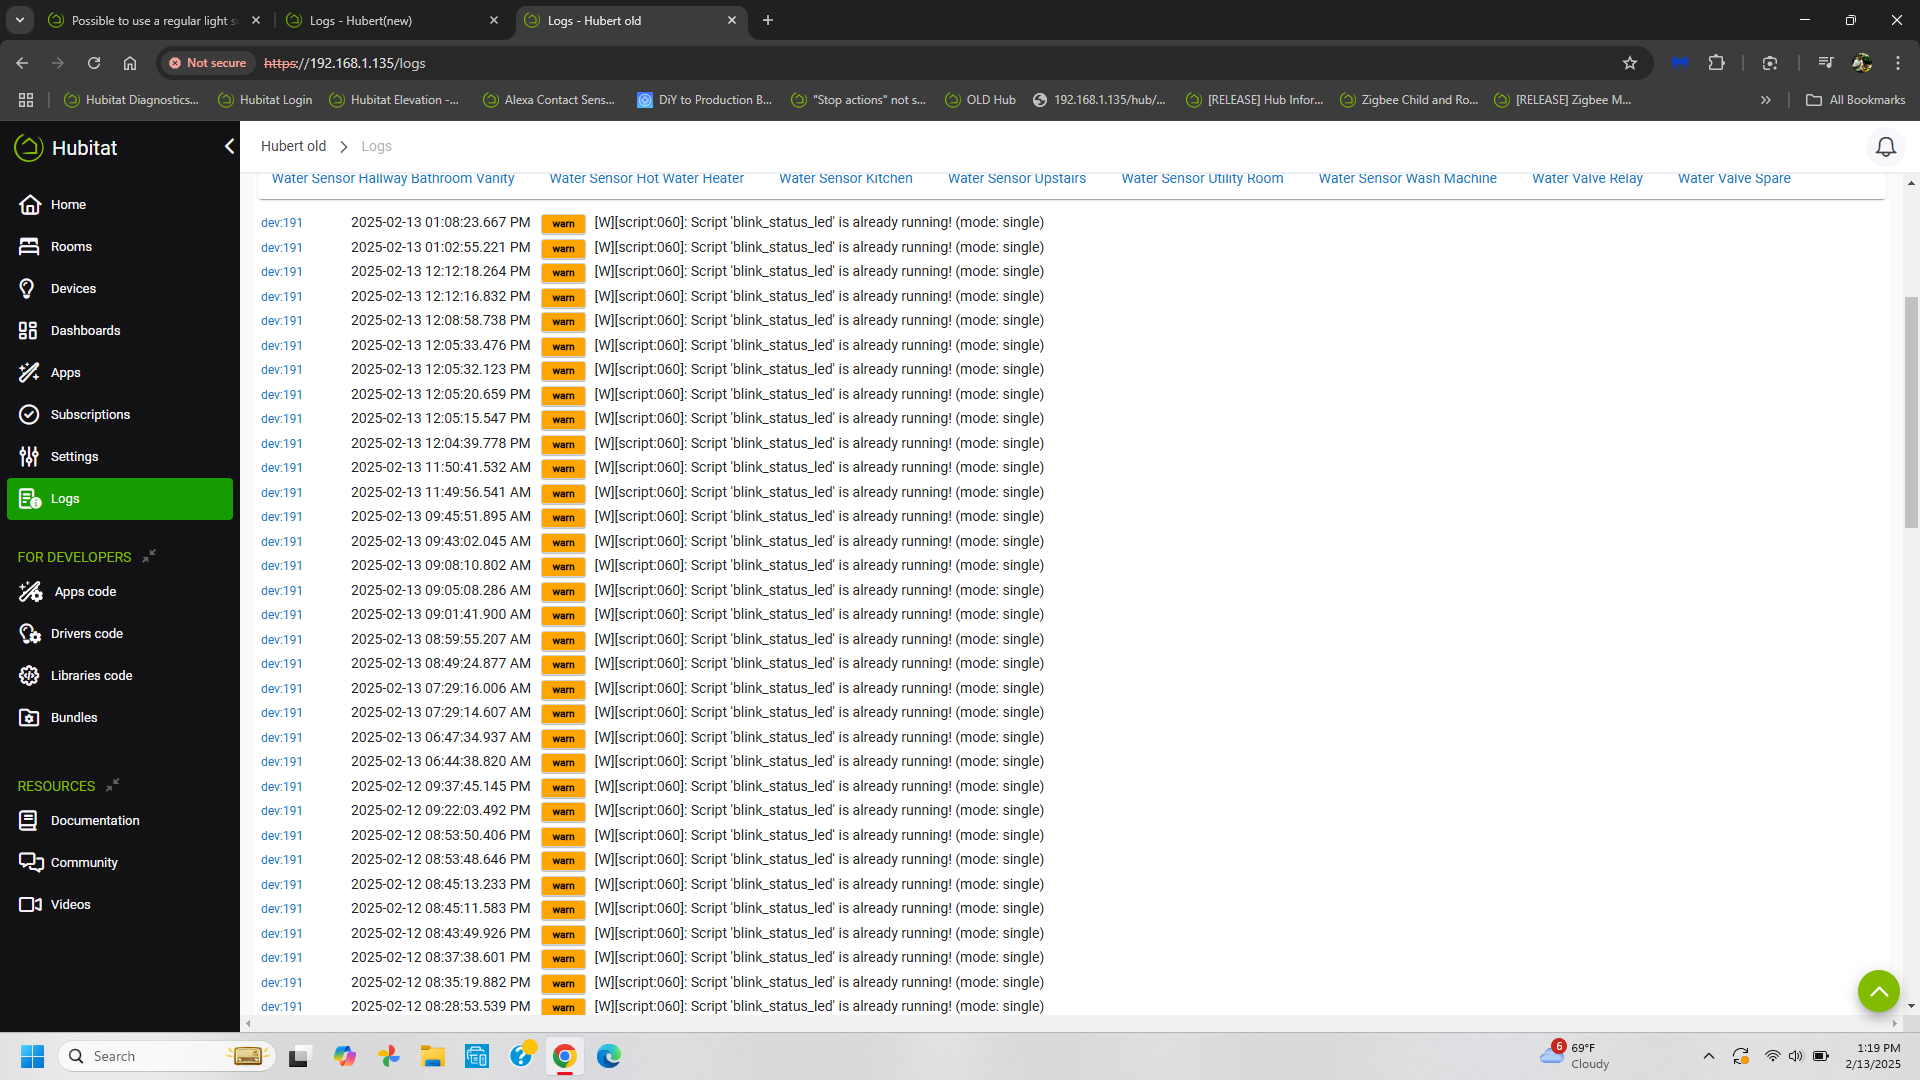Show hidden system tray icons
The image size is (1920, 1080).
[x=1709, y=1056]
